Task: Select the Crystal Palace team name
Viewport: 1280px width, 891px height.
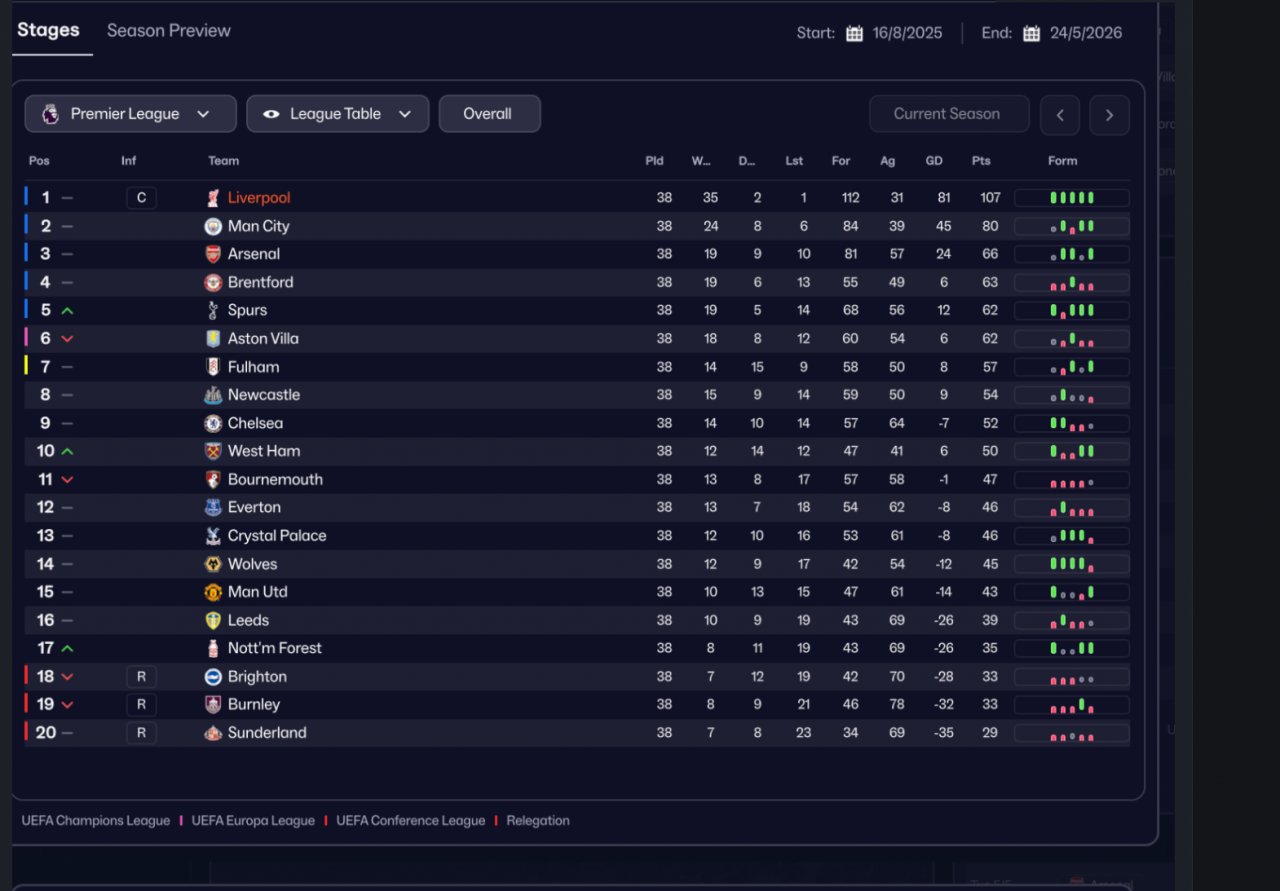Action: 277,535
